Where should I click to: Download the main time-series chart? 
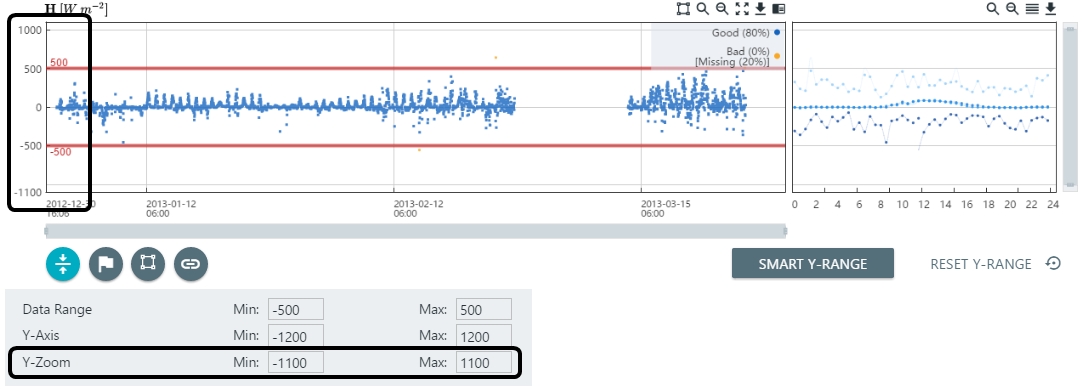tap(760, 9)
